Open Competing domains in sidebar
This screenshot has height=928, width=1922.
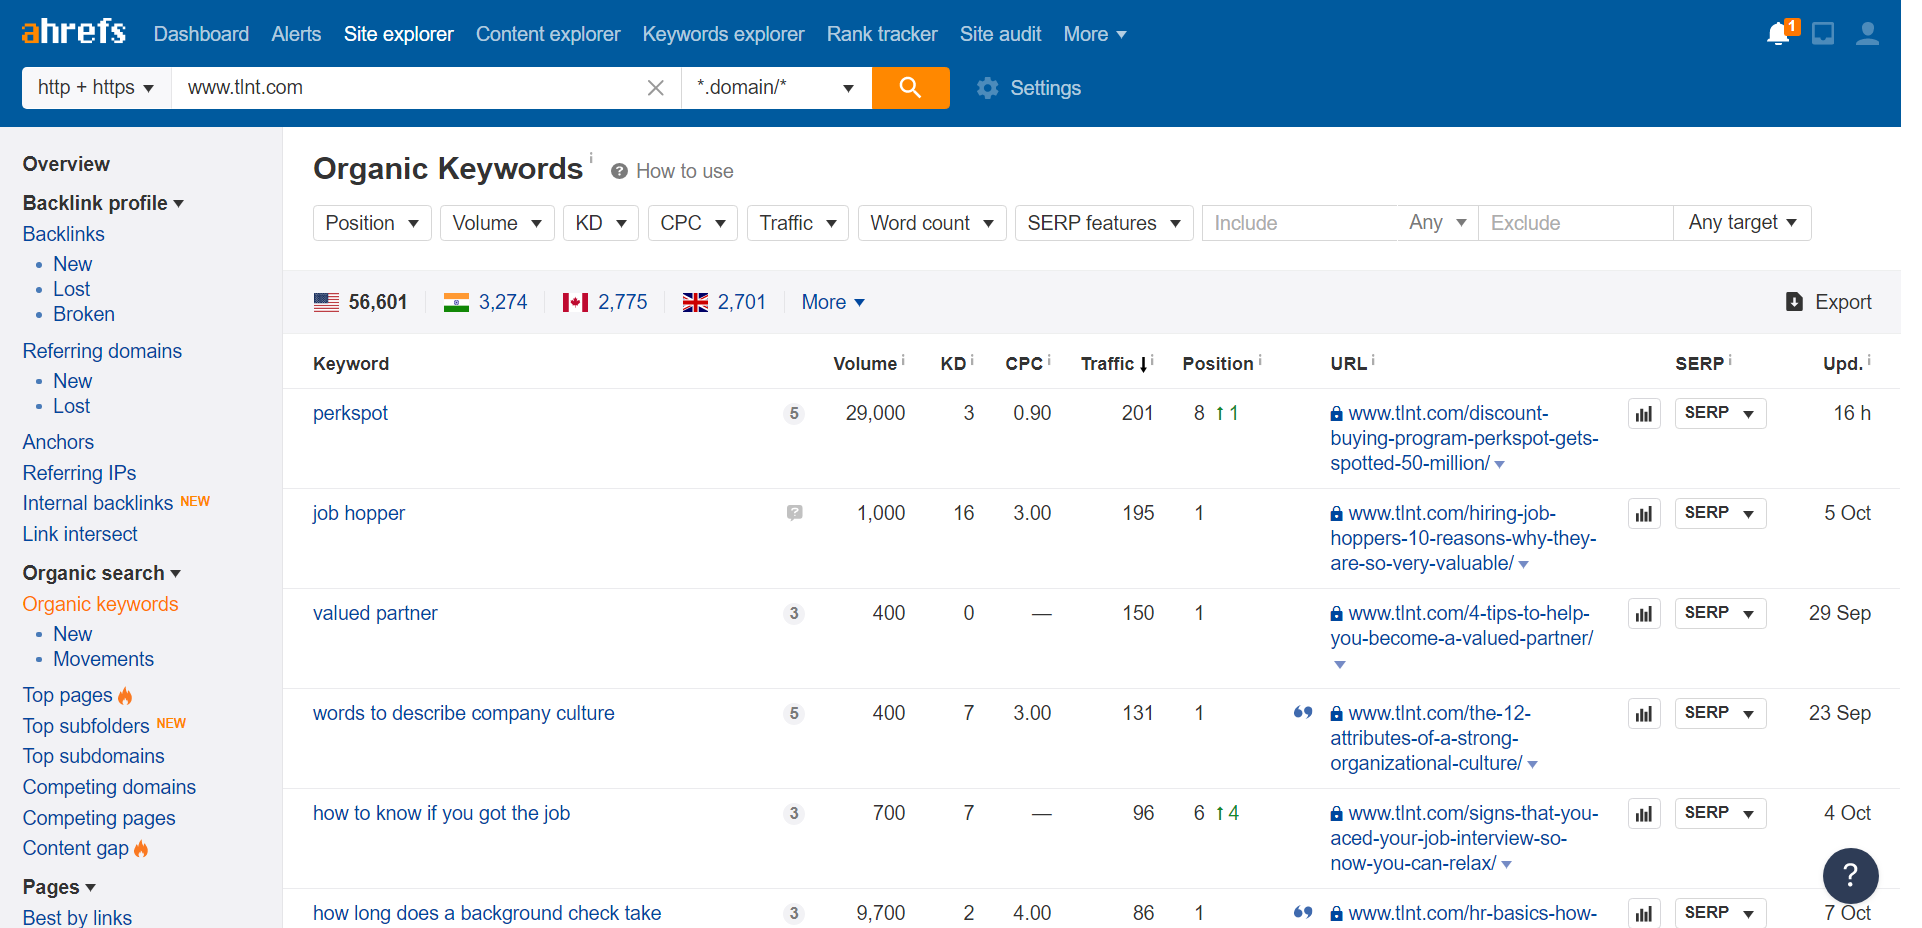coord(109,787)
